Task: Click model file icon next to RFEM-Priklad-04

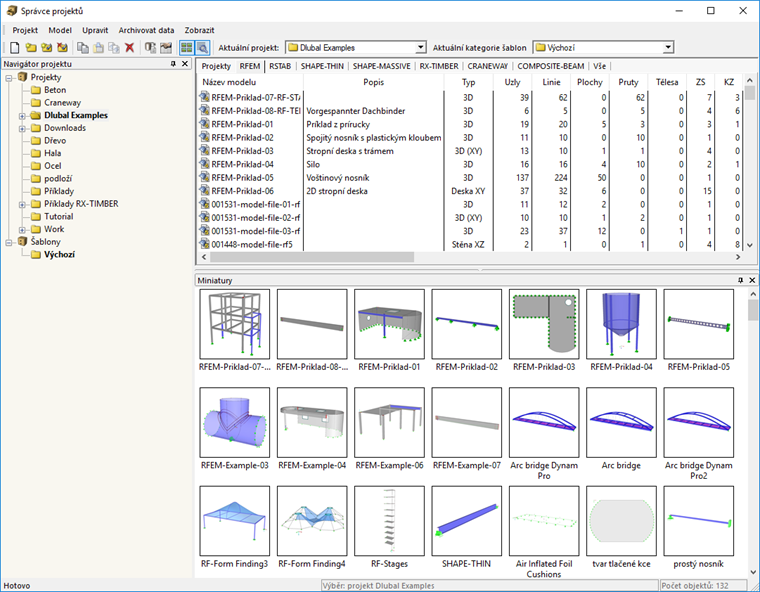Action: [x=204, y=164]
